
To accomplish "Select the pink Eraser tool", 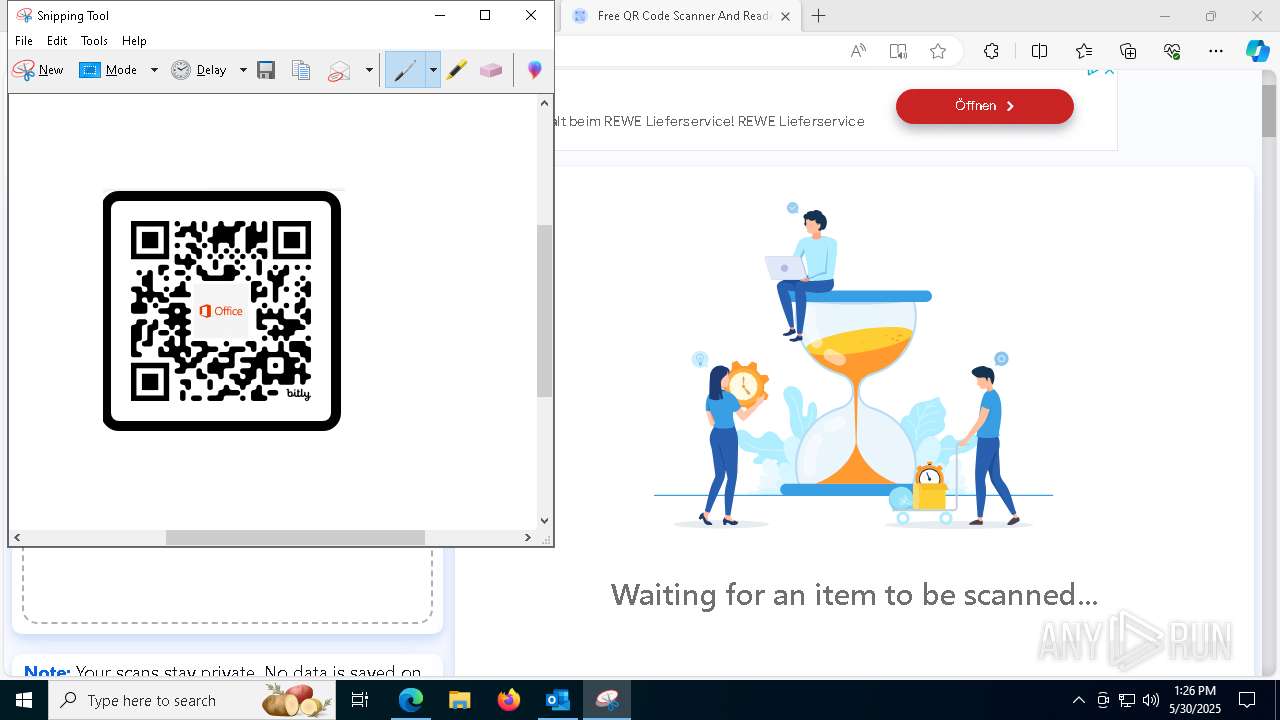I will (x=491, y=70).
